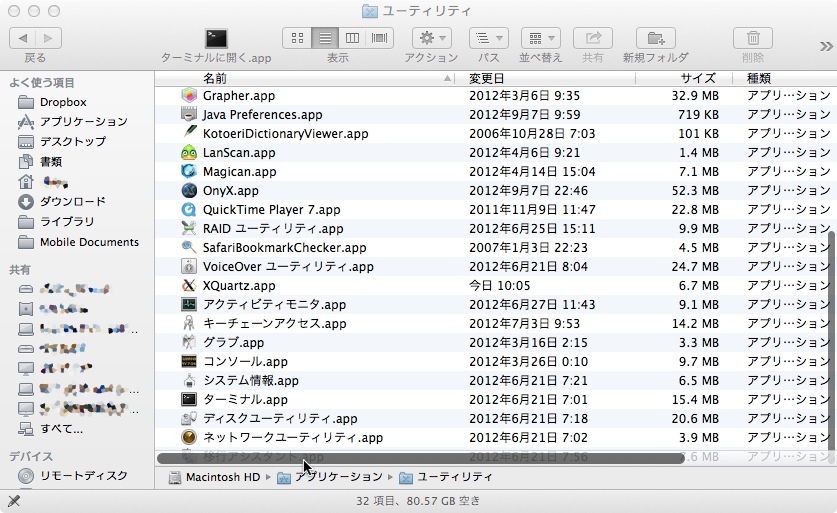Sort by the サイズ column header

point(698,78)
